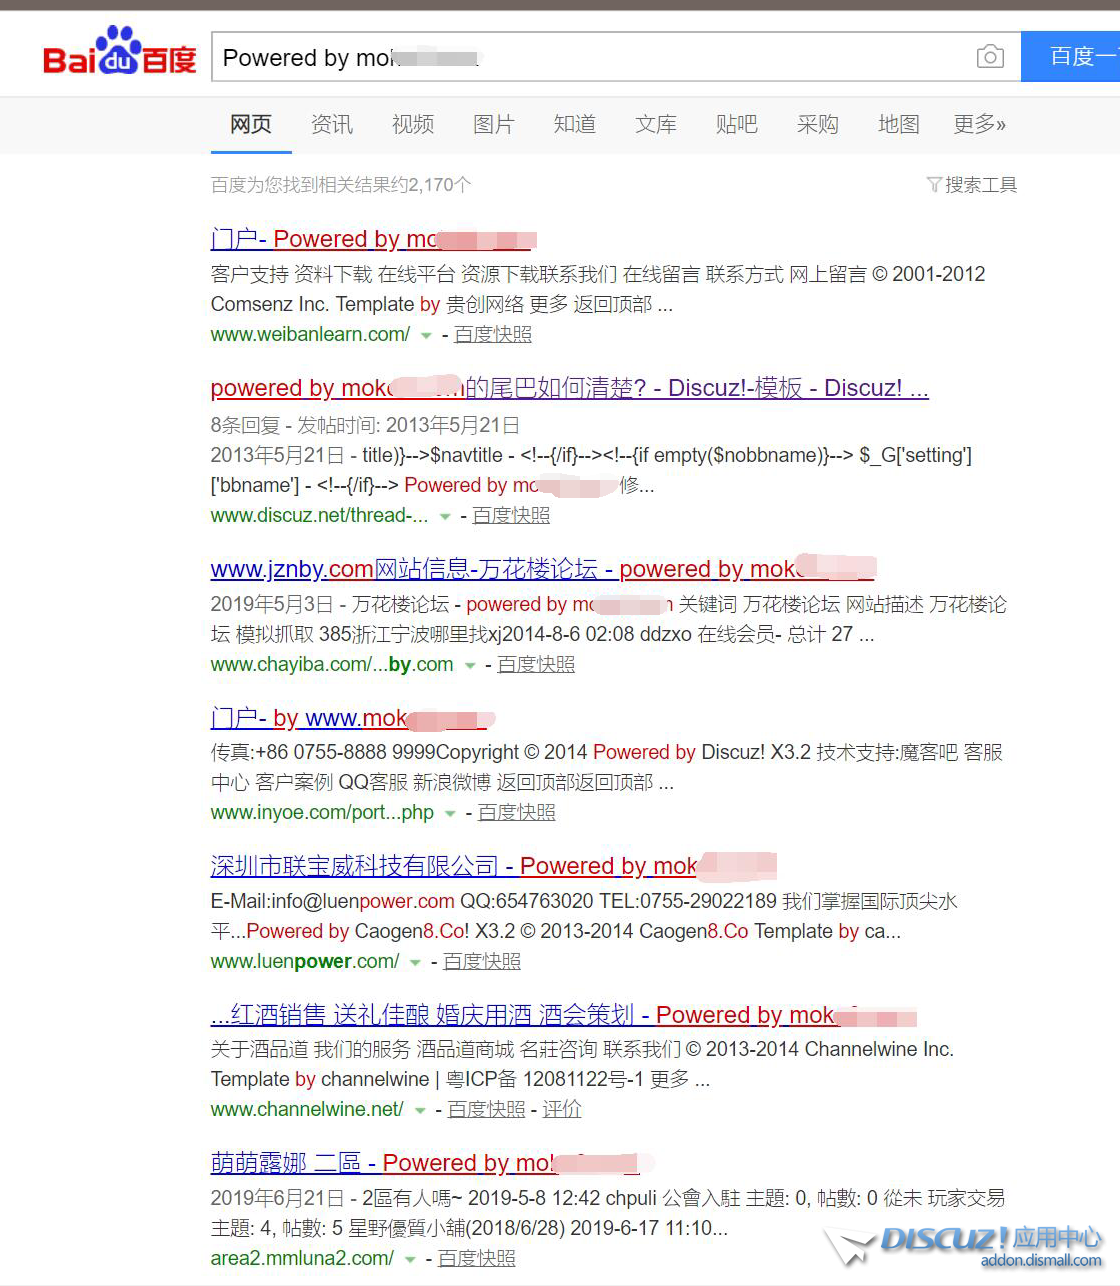Viewport: 1120px width, 1286px height.
Task: Open the 搜索工具 filter tools
Action: pyautogui.click(x=972, y=185)
